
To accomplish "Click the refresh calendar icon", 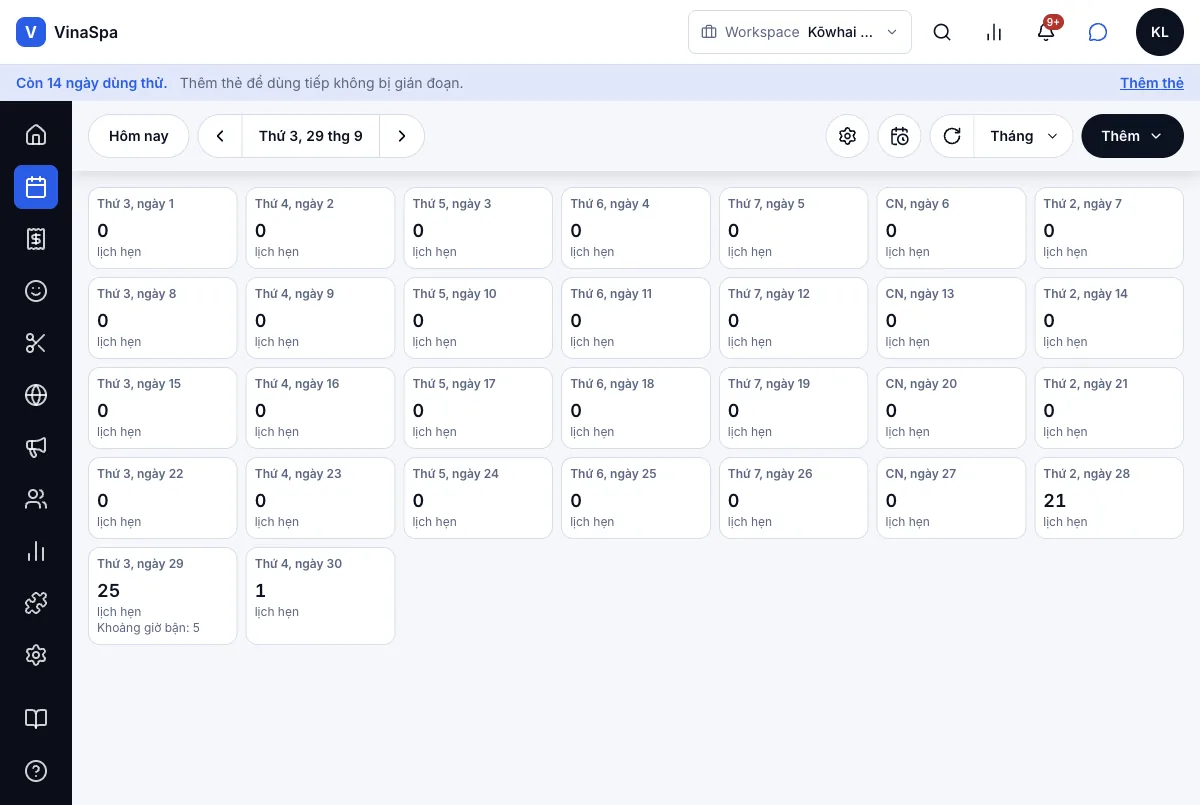I will coord(952,136).
